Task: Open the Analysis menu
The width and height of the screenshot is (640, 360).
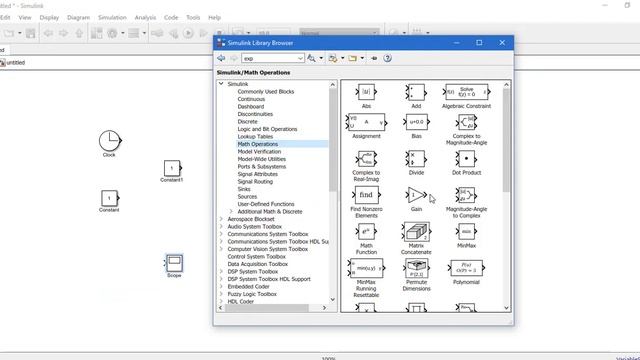Action: [145, 18]
